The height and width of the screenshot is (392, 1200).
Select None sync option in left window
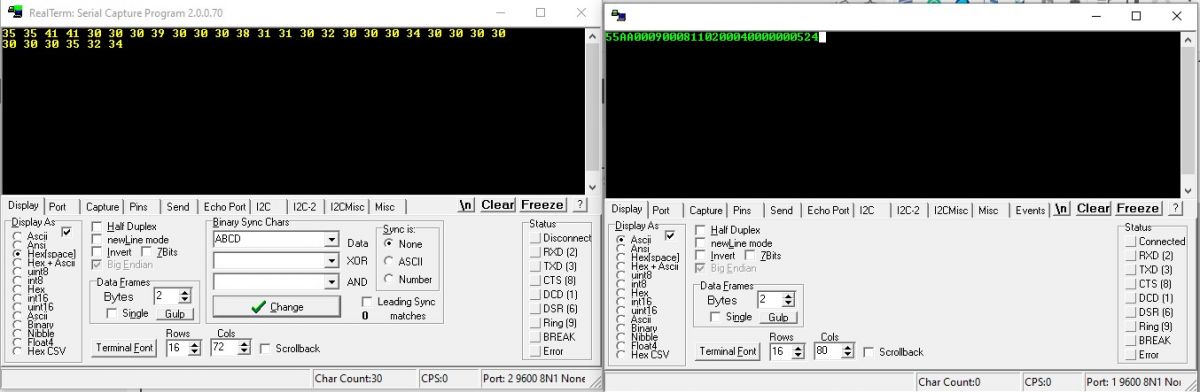(404, 243)
